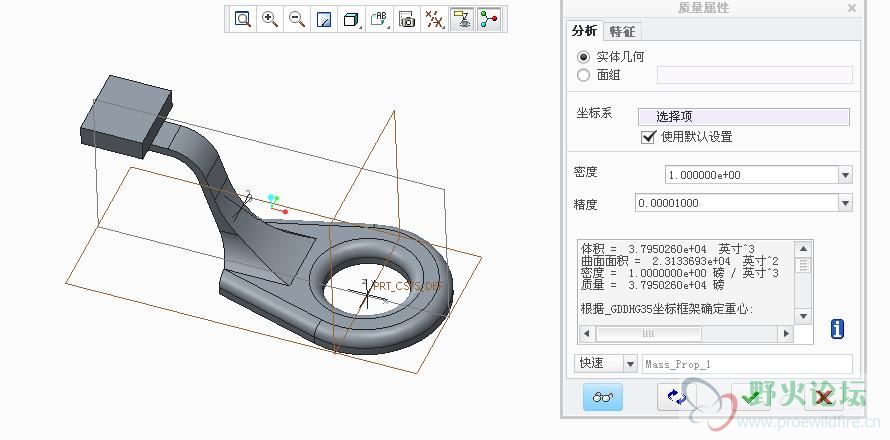890x440 pixels.
Task: Click the density value 1.000000e+00 field
Action: click(752, 175)
